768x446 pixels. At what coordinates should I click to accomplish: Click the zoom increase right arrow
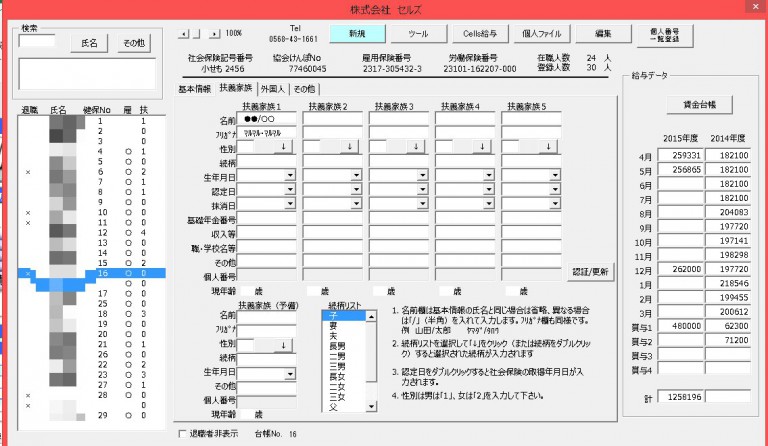pyautogui.click(x=214, y=34)
